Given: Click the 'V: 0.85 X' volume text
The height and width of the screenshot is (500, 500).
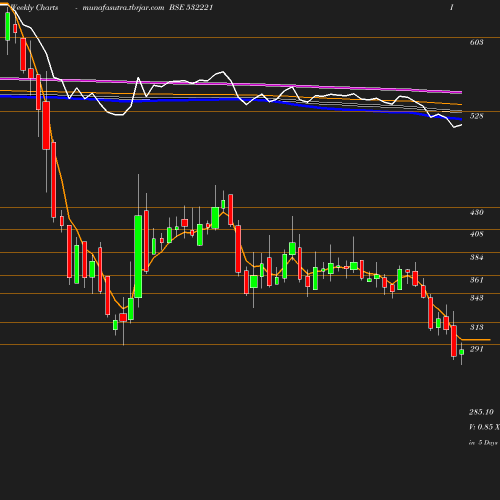Looking at the screenshot, I should [484, 427].
